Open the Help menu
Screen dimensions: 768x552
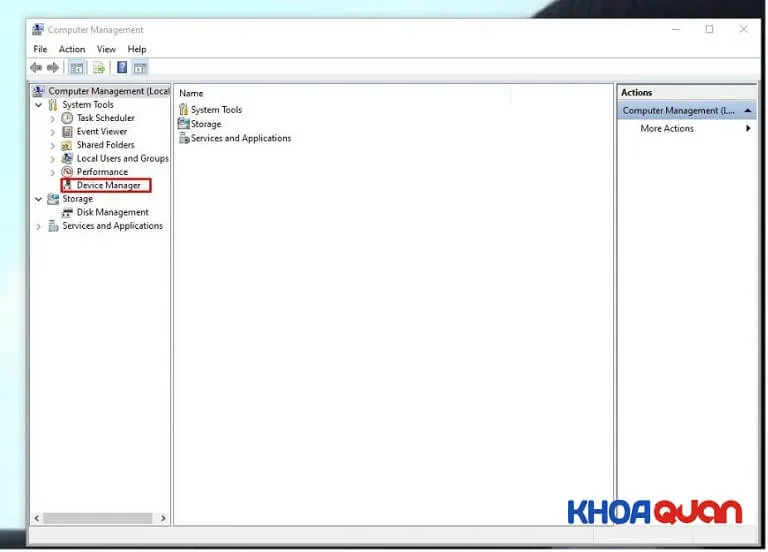[x=137, y=49]
